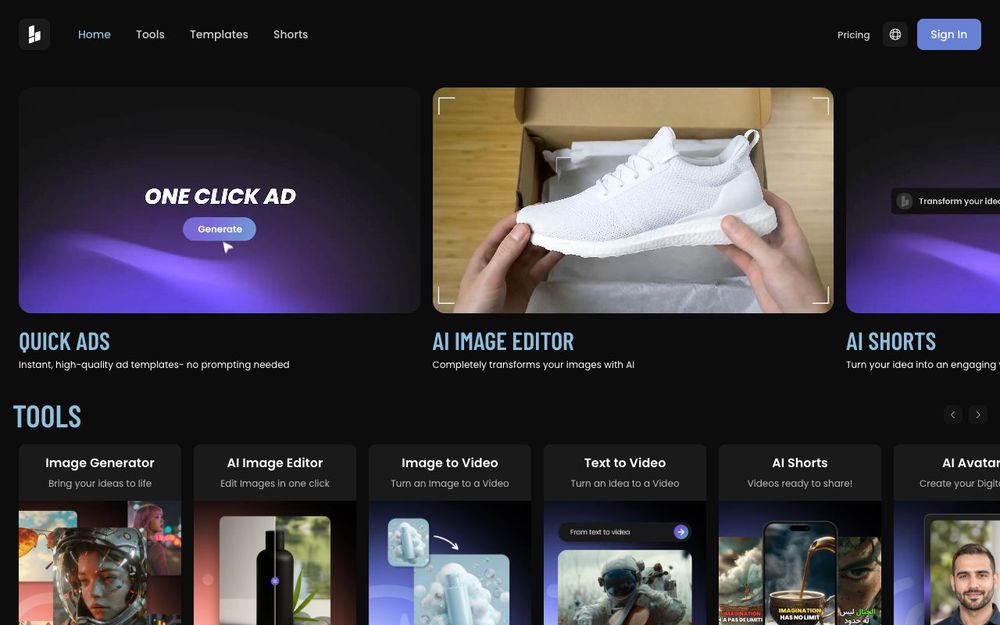Click the TOOLS section heading
This screenshot has width=1000, height=625.
[47, 416]
